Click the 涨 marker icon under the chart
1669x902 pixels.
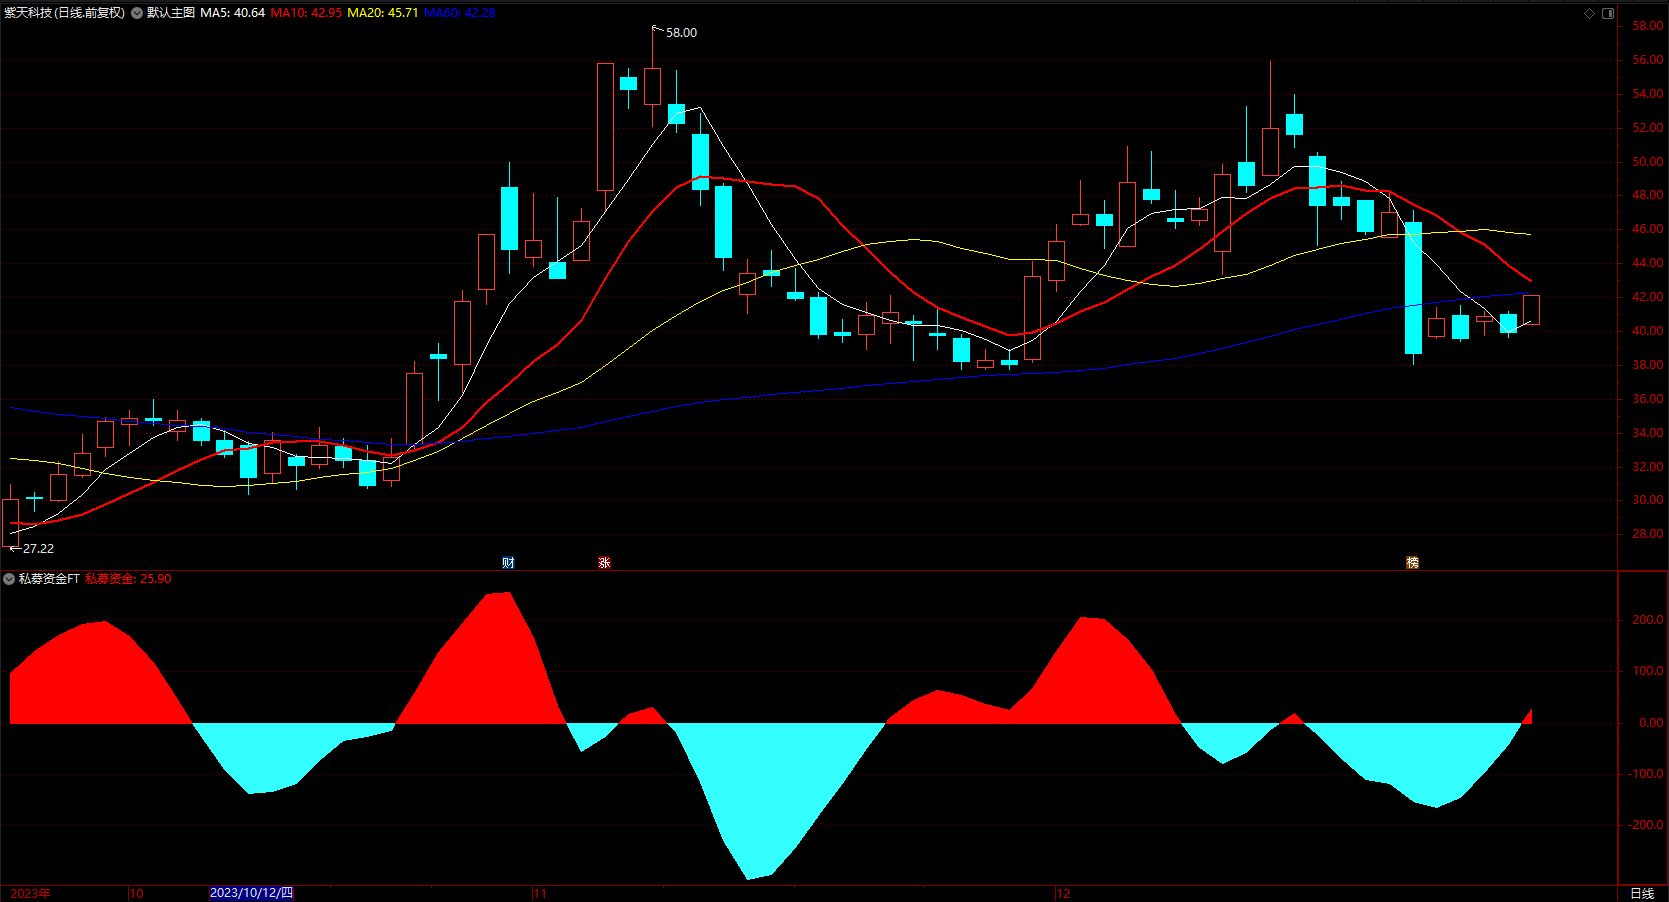point(604,563)
